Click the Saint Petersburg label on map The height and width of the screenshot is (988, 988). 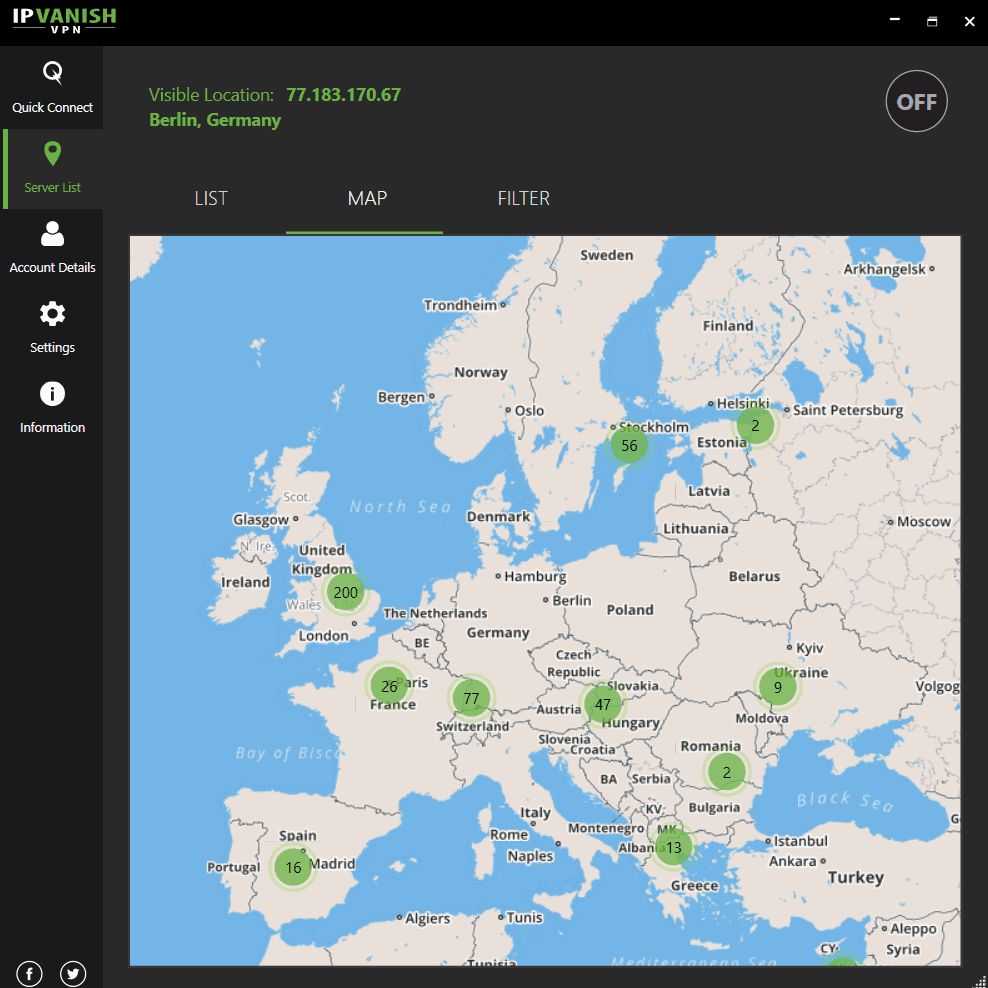pos(847,410)
